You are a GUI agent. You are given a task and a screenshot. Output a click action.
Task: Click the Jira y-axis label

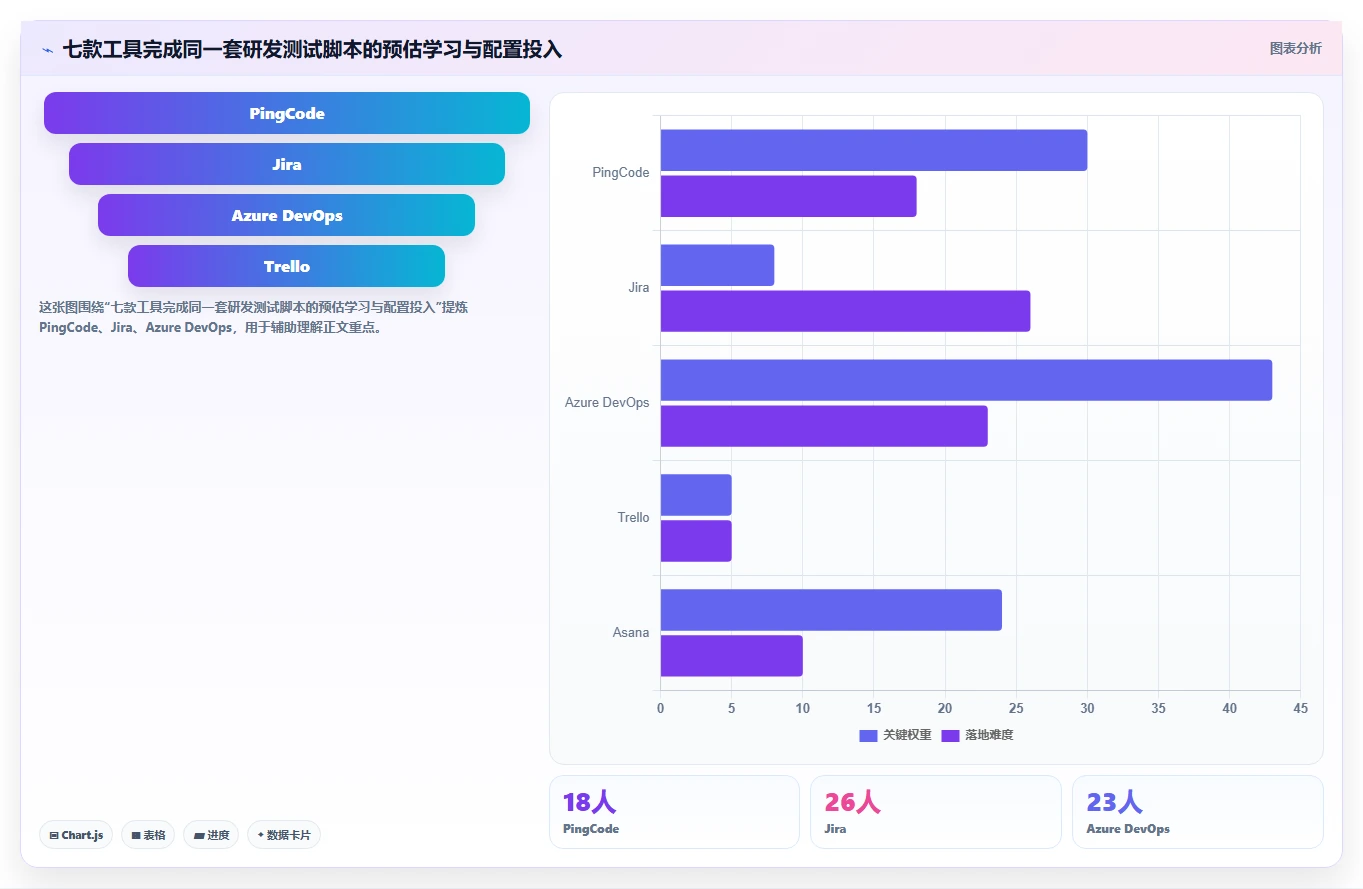[x=639, y=288]
